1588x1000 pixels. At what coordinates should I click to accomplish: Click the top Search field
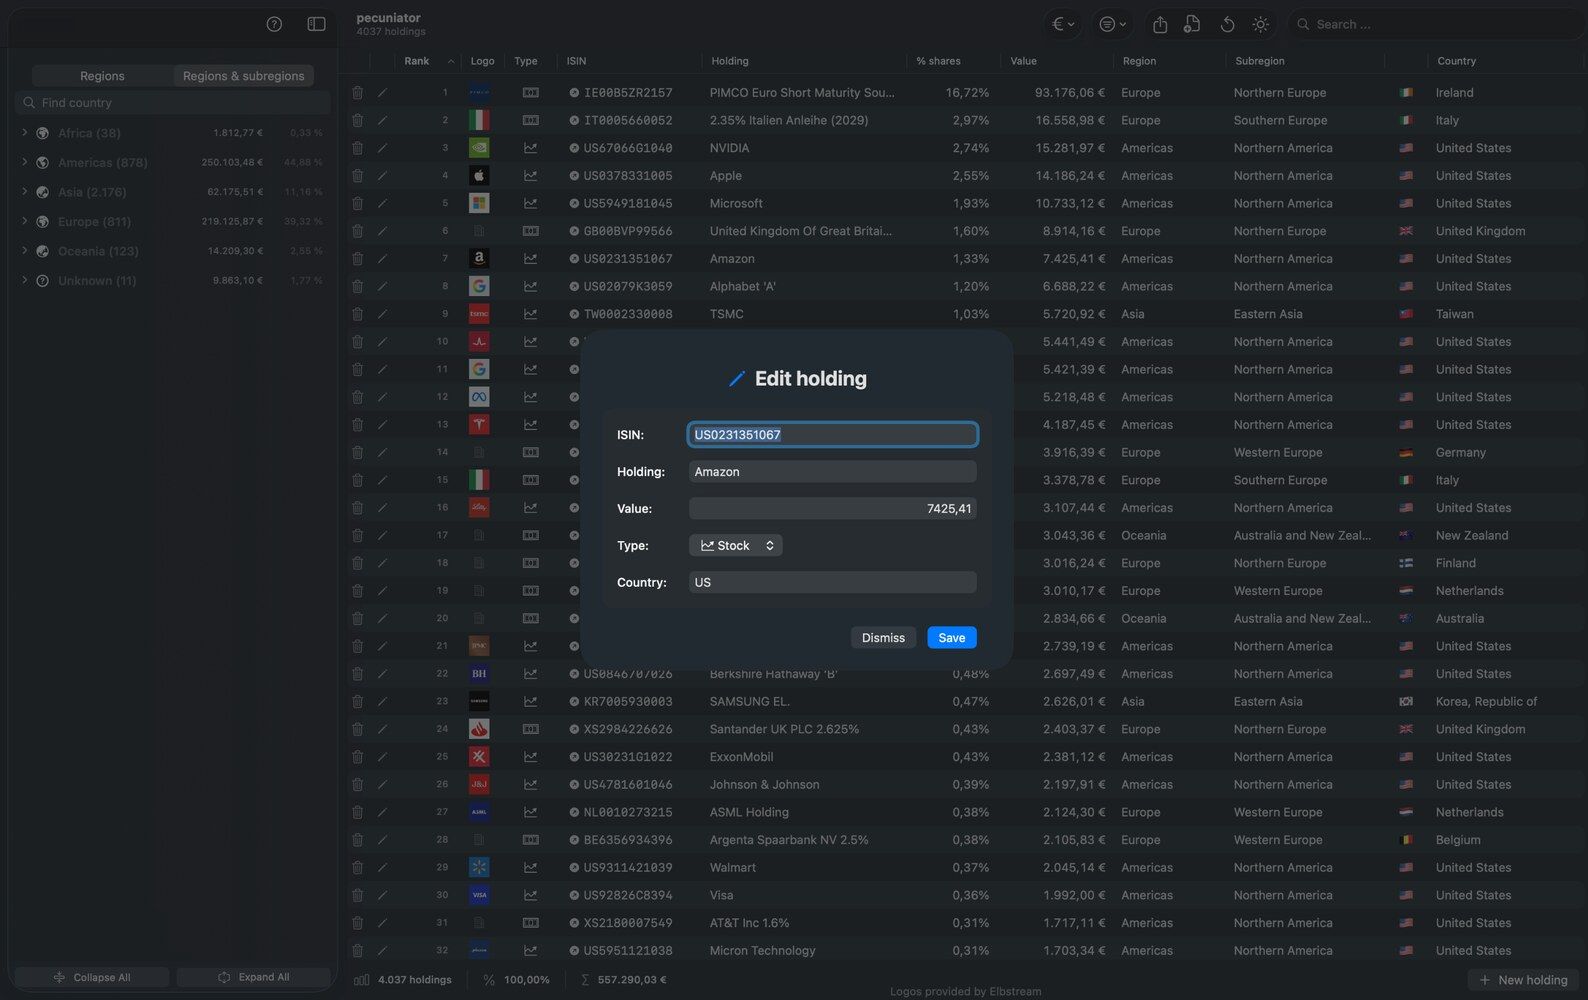click(x=1436, y=24)
